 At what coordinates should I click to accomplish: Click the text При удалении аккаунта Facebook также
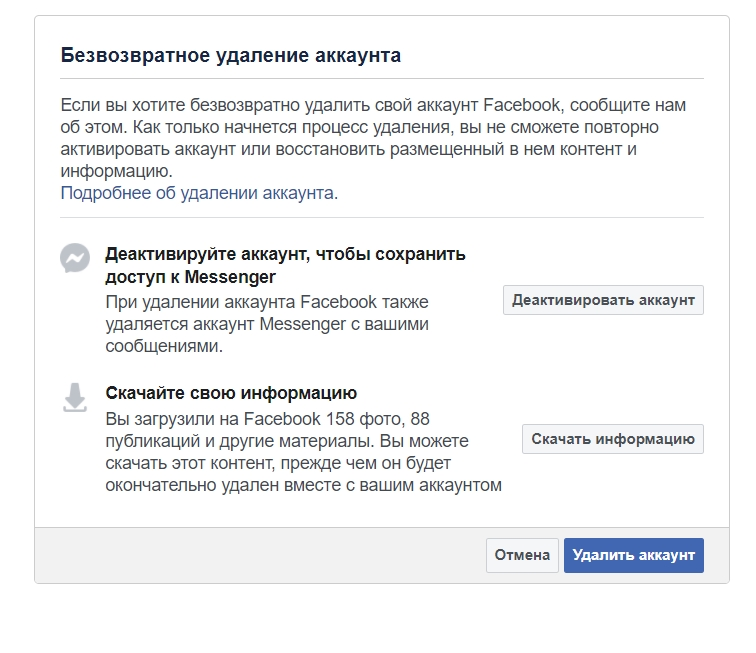tap(267, 302)
